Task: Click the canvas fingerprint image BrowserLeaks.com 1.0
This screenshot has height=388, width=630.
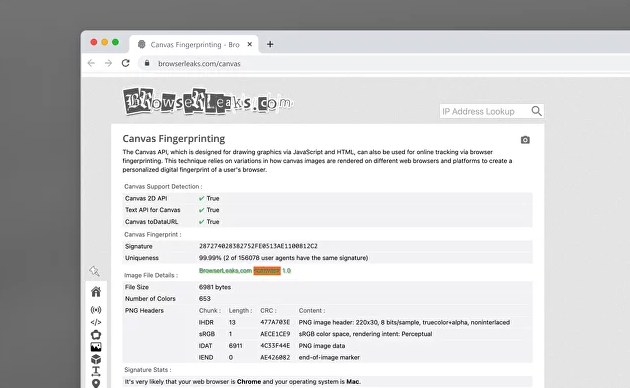Action: pos(245,271)
